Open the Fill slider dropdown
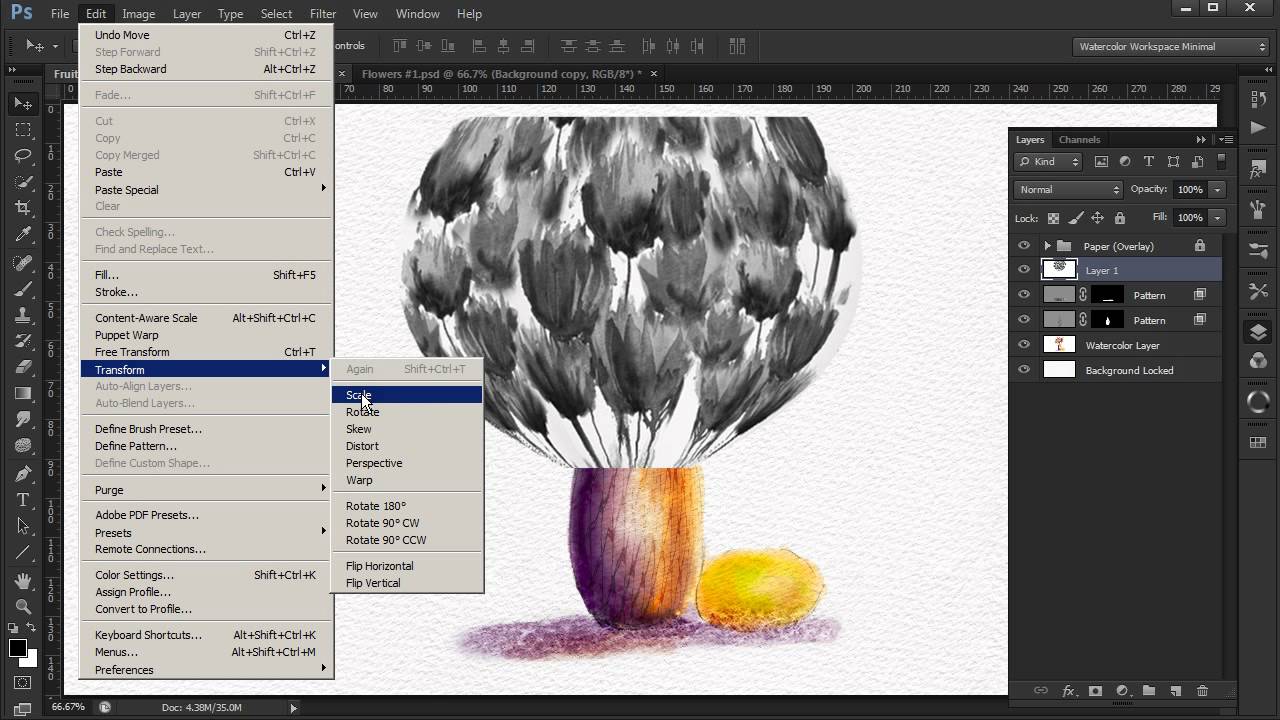Viewport: 1280px width, 720px height. tap(1217, 217)
